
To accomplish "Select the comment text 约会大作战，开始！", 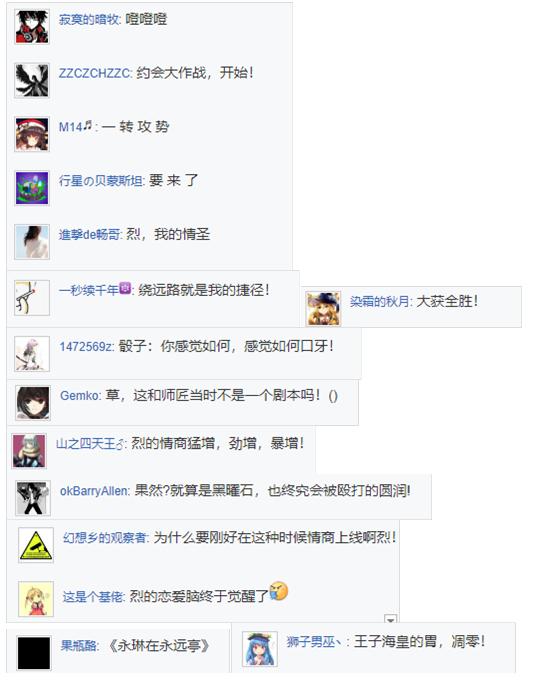I will (x=196, y=72).
